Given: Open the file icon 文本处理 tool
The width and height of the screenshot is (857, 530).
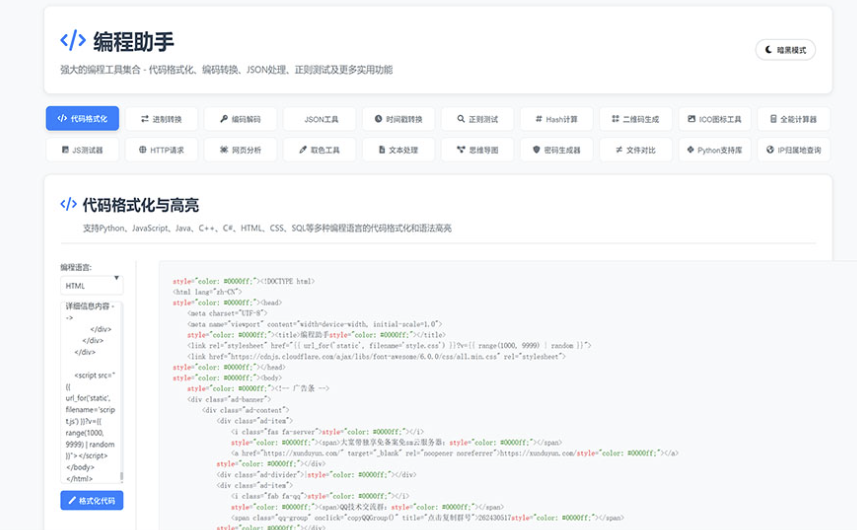Looking at the screenshot, I should [398, 150].
